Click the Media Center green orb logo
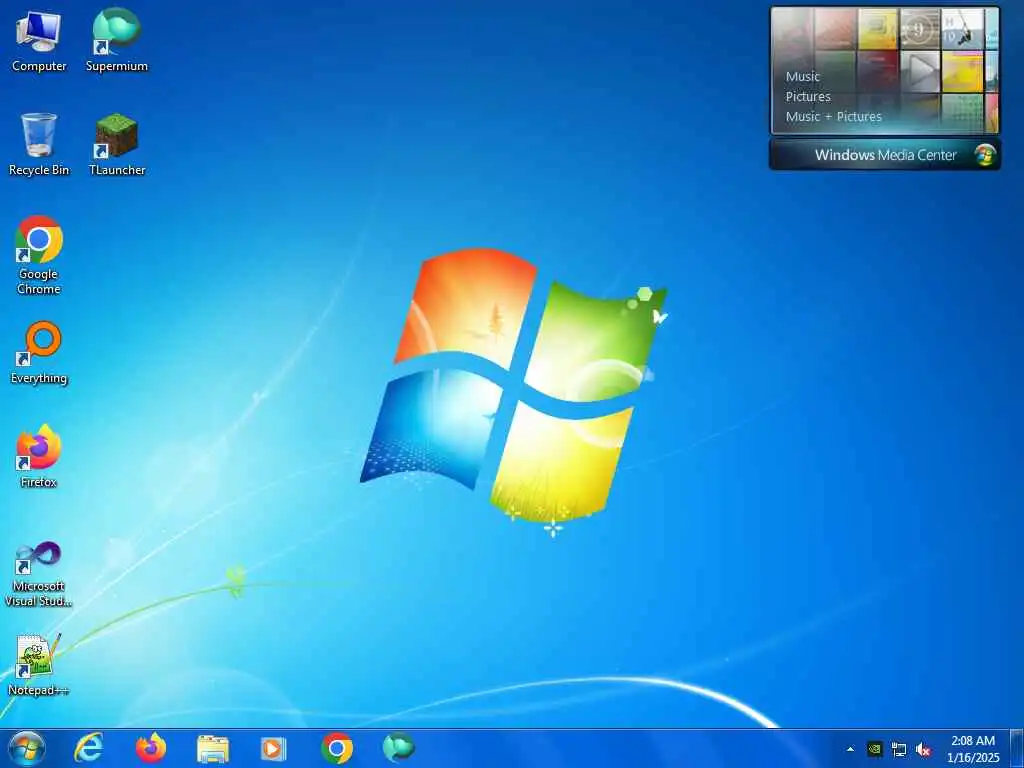 985,155
